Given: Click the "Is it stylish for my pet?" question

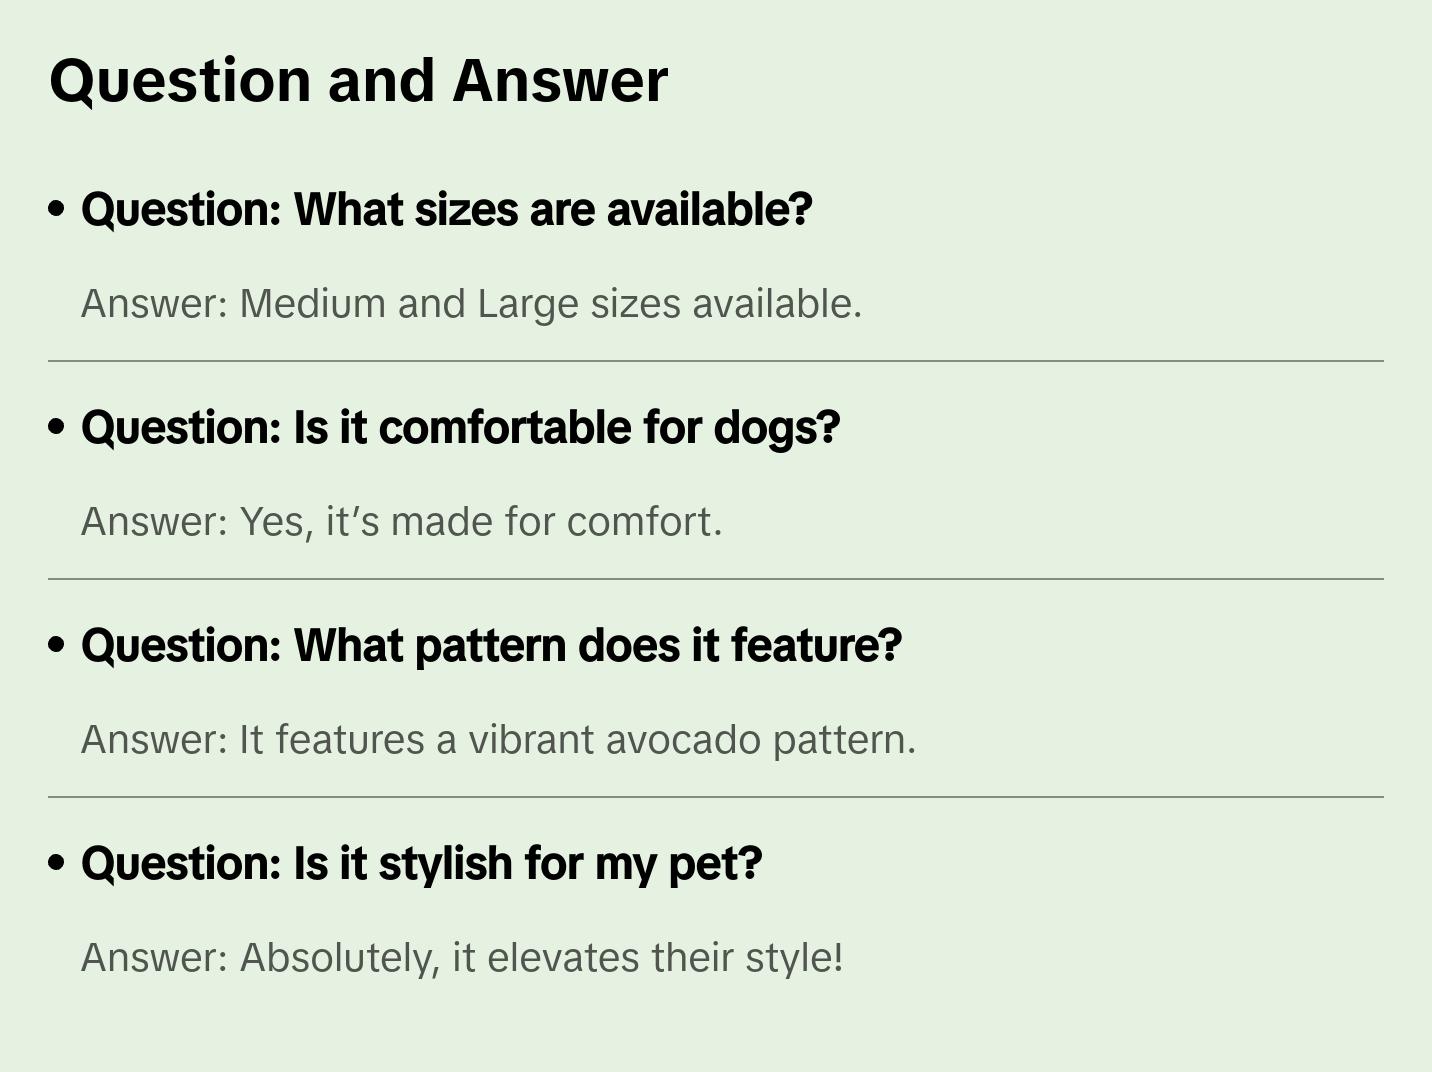Looking at the screenshot, I should (x=421, y=864).
